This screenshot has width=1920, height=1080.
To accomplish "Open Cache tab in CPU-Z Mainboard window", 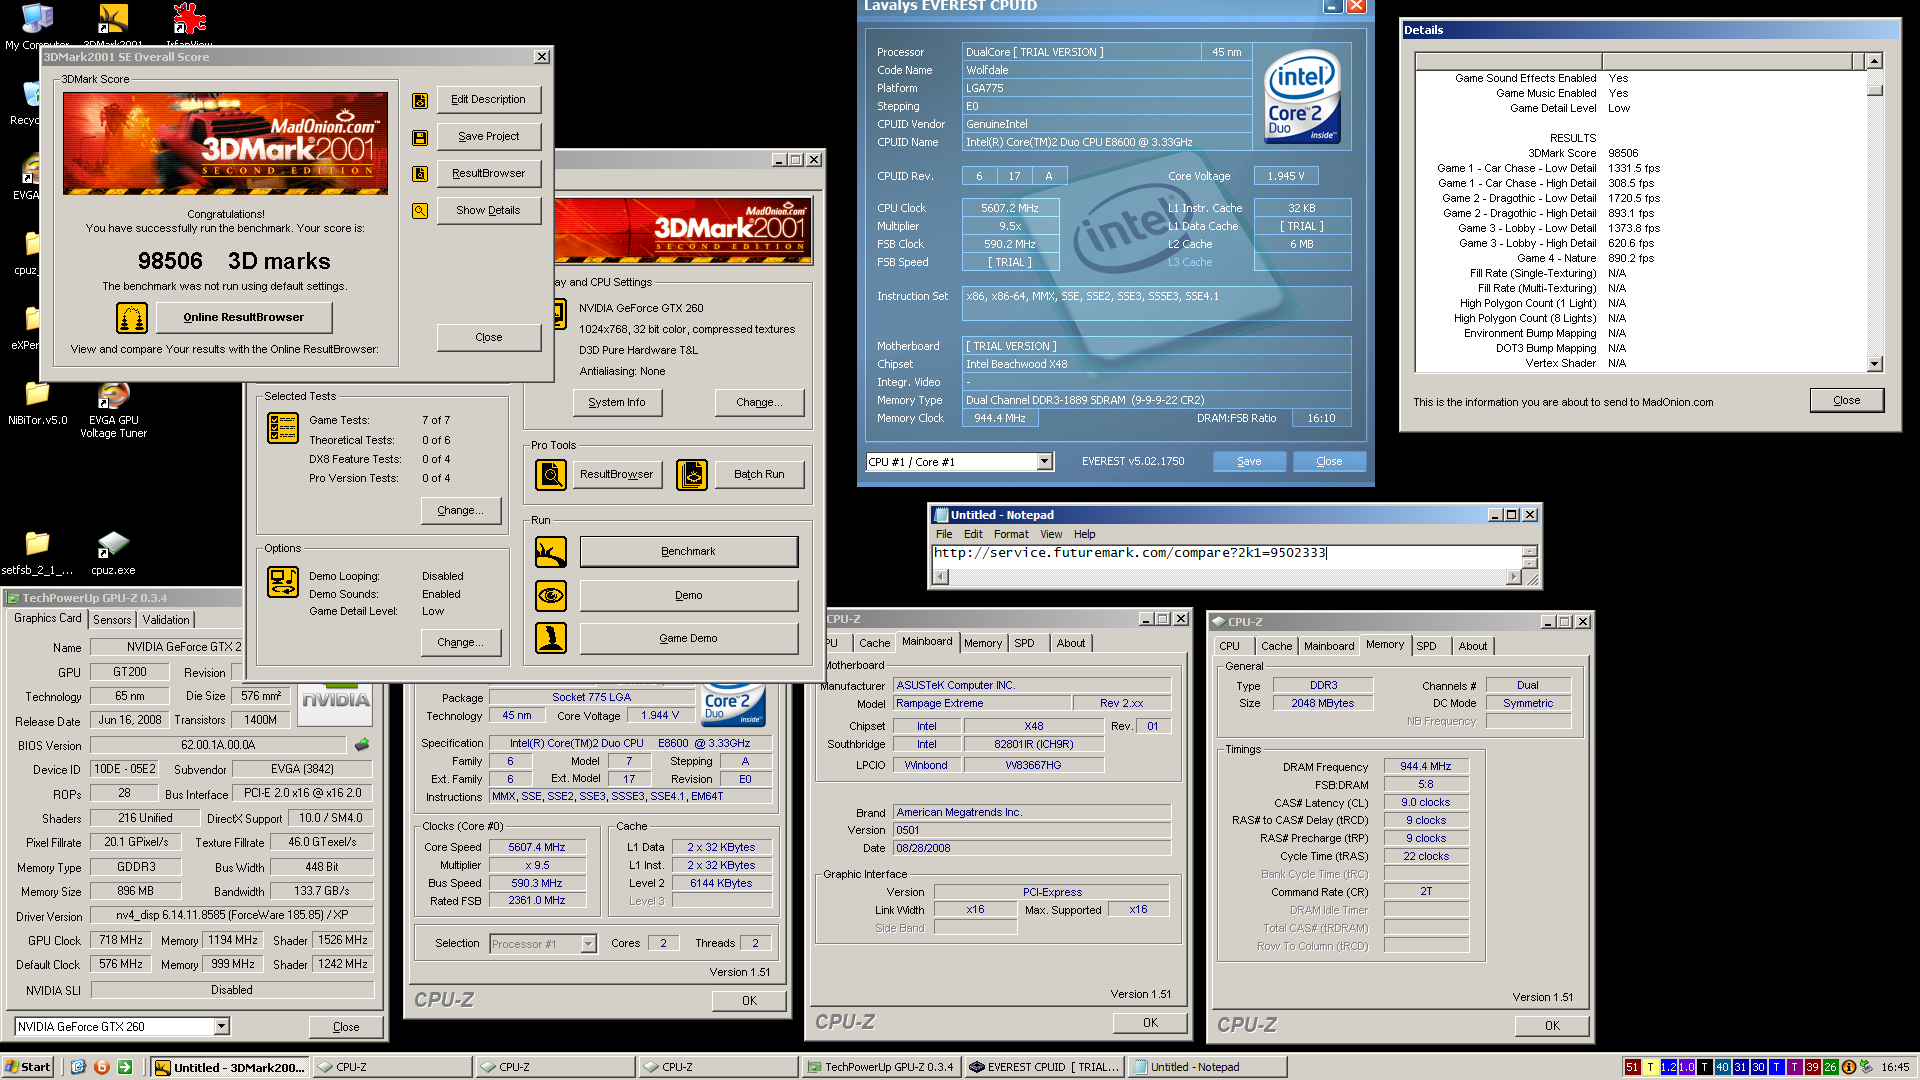I will click(x=874, y=643).
